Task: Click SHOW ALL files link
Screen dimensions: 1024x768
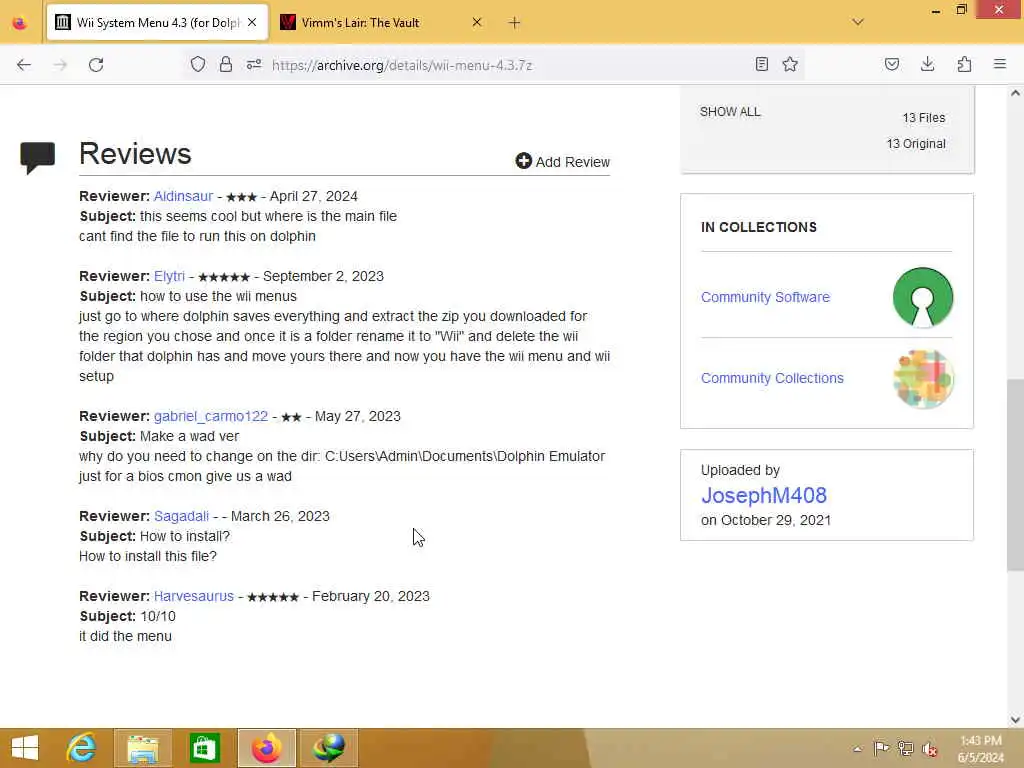Action: point(730,112)
